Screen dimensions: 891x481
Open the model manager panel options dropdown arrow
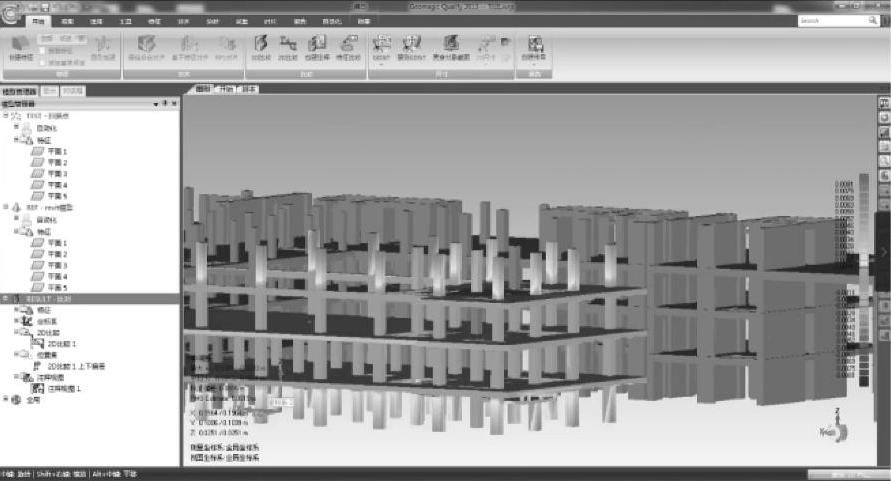click(x=156, y=104)
